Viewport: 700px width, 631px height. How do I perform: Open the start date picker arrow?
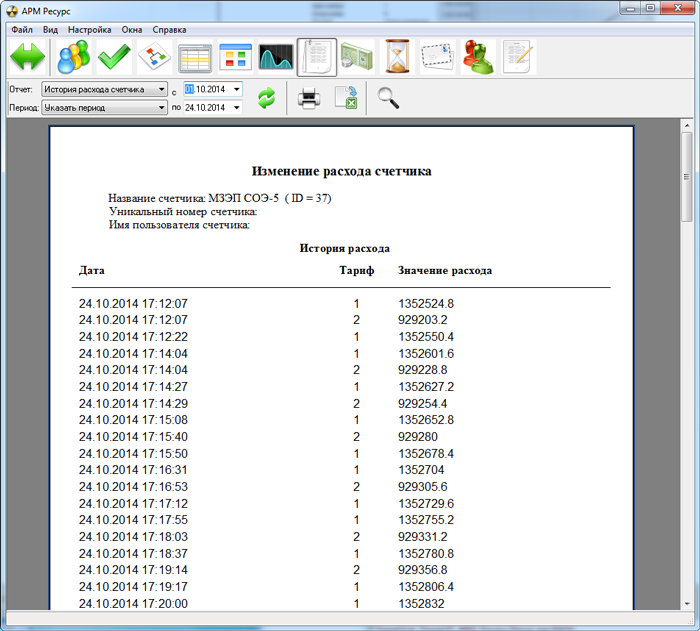pyautogui.click(x=237, y=89)
